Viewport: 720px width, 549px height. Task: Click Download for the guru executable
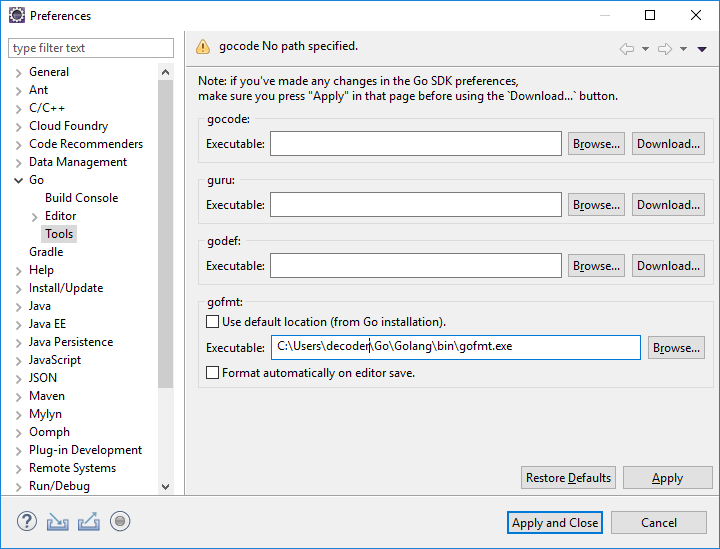pyautogui.click(x=669, y=205)
